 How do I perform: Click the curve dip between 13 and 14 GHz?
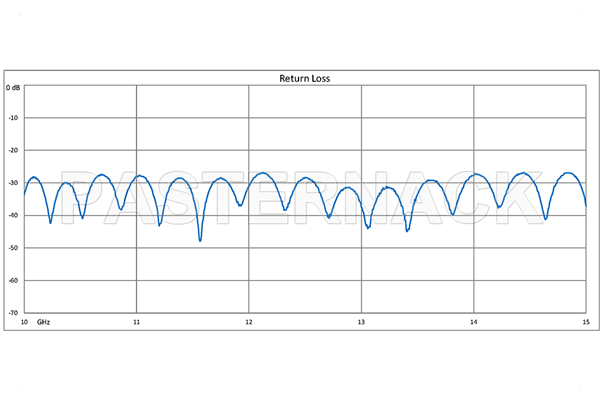[x=407, y=230]
